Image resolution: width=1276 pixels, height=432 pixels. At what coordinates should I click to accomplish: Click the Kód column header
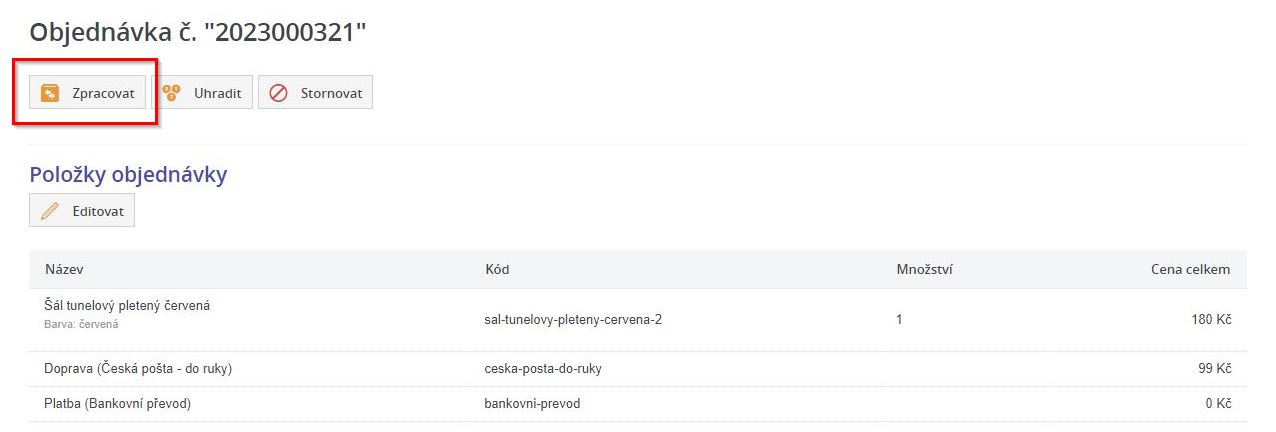click(x=497, y=270)
